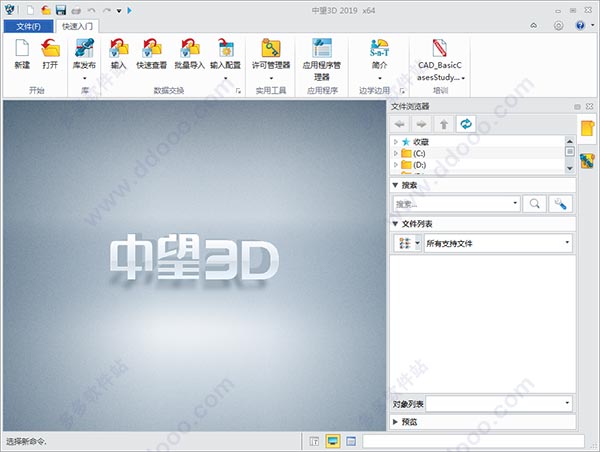Click the 批量导入 batch import icon
The image size is (600, 452).
tap(190, 48)
